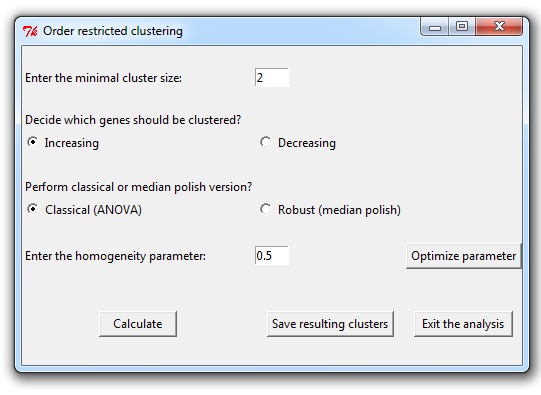Click the 'Enter the minimal cluster size' label
Image resolution: width=541 pixels, height=395 pixels.
tap(103, 78)
